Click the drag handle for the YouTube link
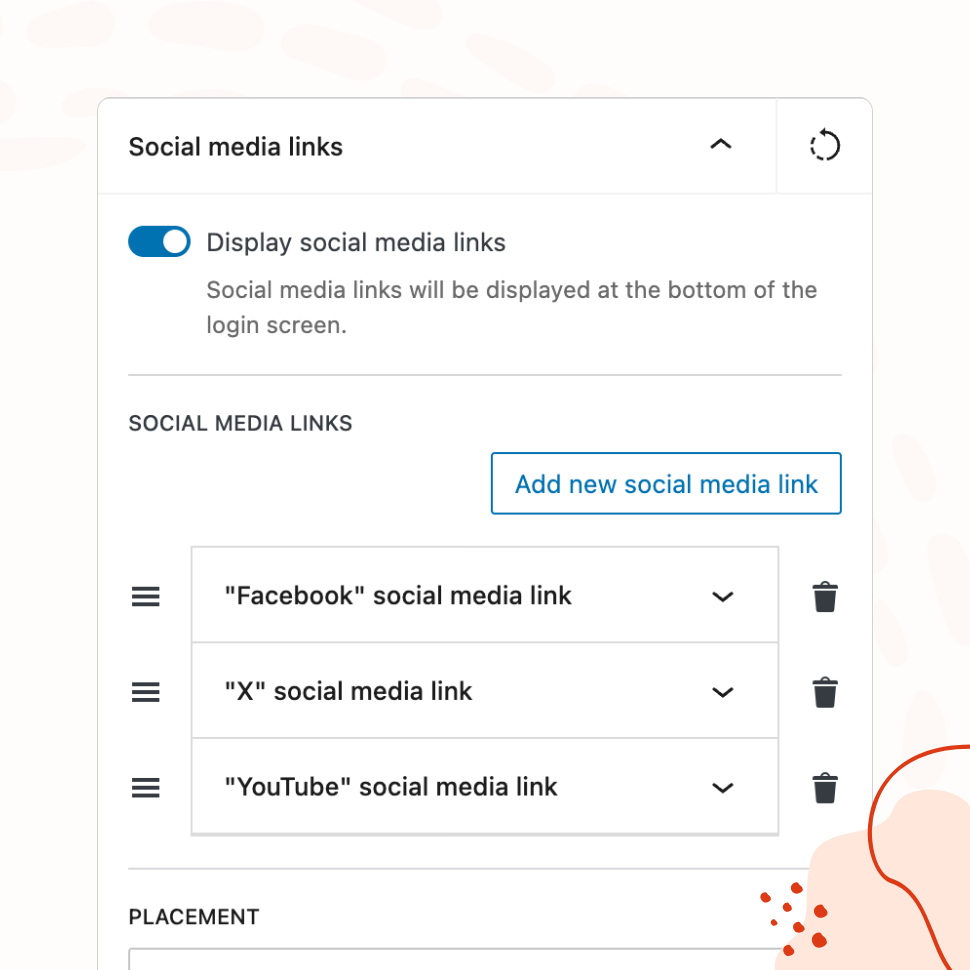This screenshot has width=970, height=970. [x=146, y=788]
